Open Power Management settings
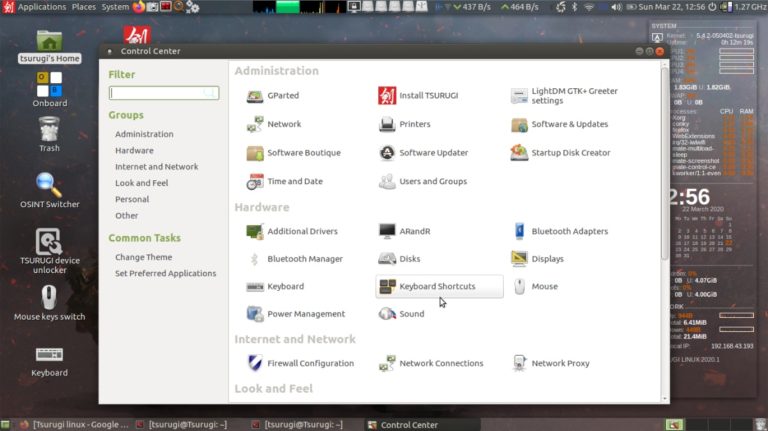 click(x=295, y=314)
